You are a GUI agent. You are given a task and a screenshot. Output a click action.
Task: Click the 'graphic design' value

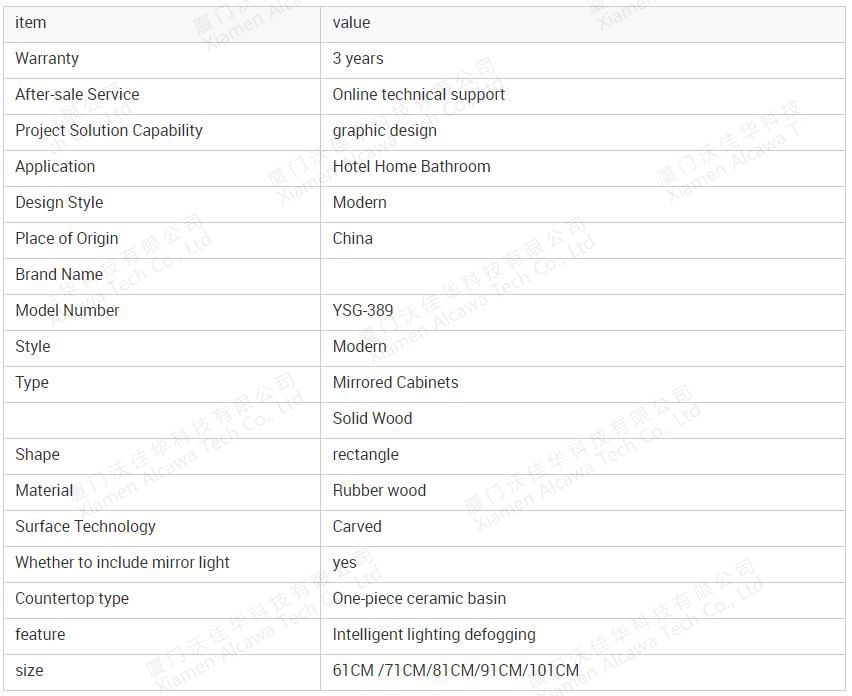(385, 130)
